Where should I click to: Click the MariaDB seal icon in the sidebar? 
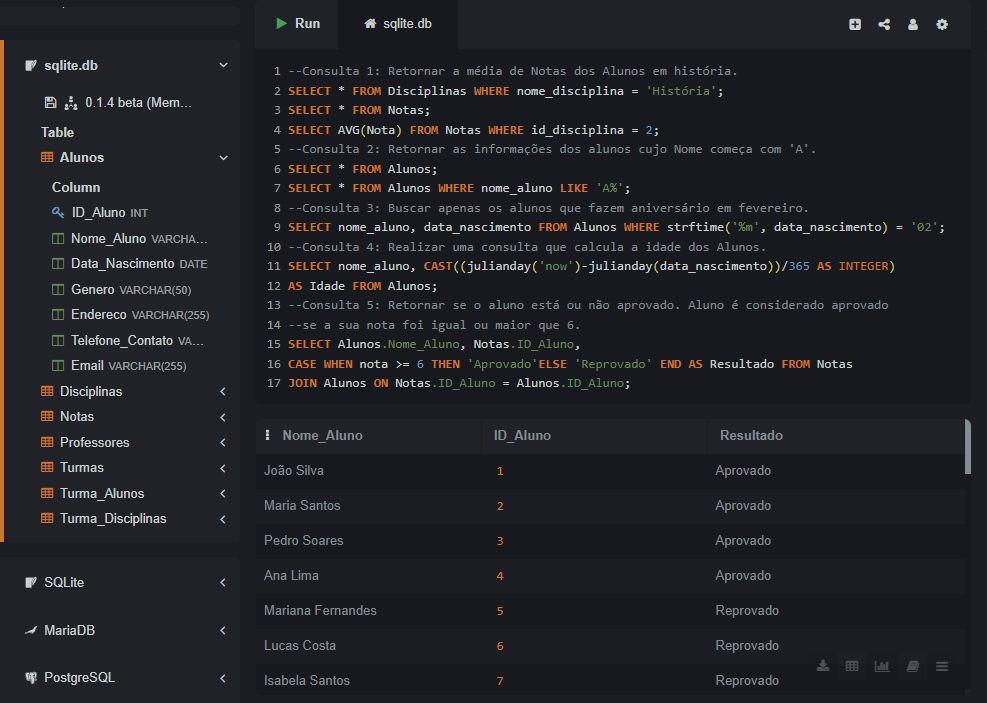coord(31,630)
